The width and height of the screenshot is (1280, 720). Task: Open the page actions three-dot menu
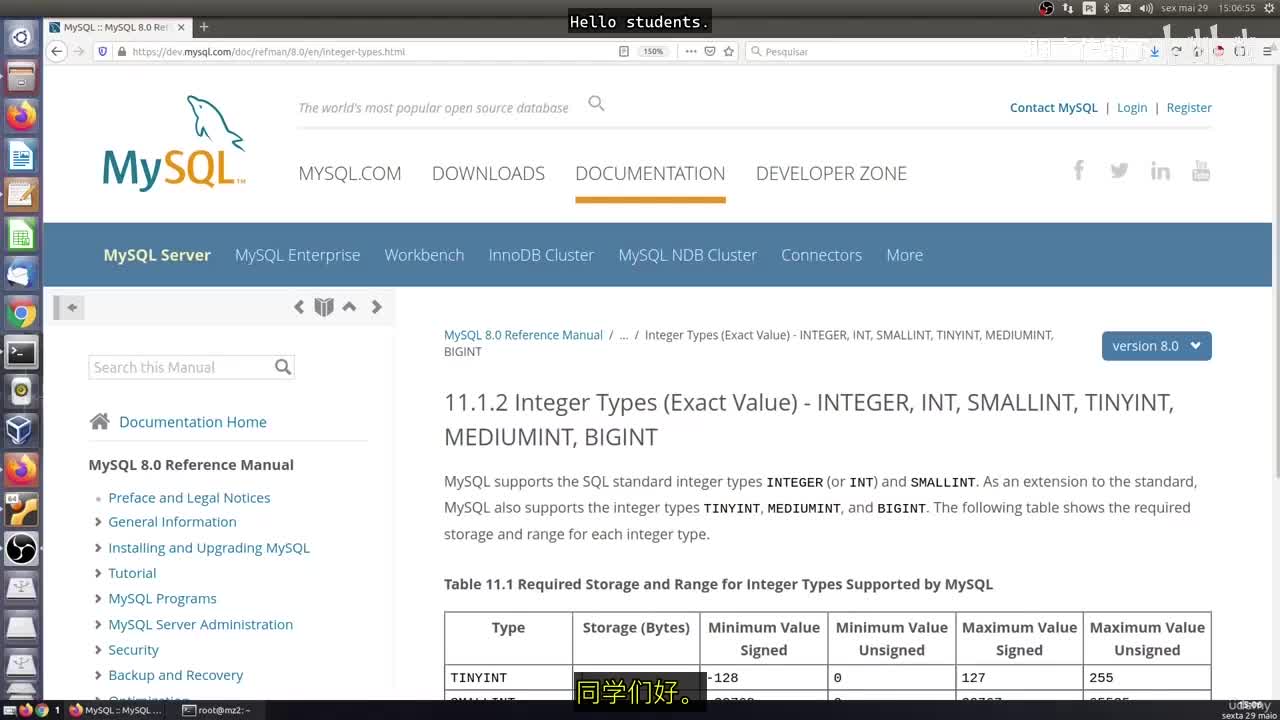pos(691,51)
